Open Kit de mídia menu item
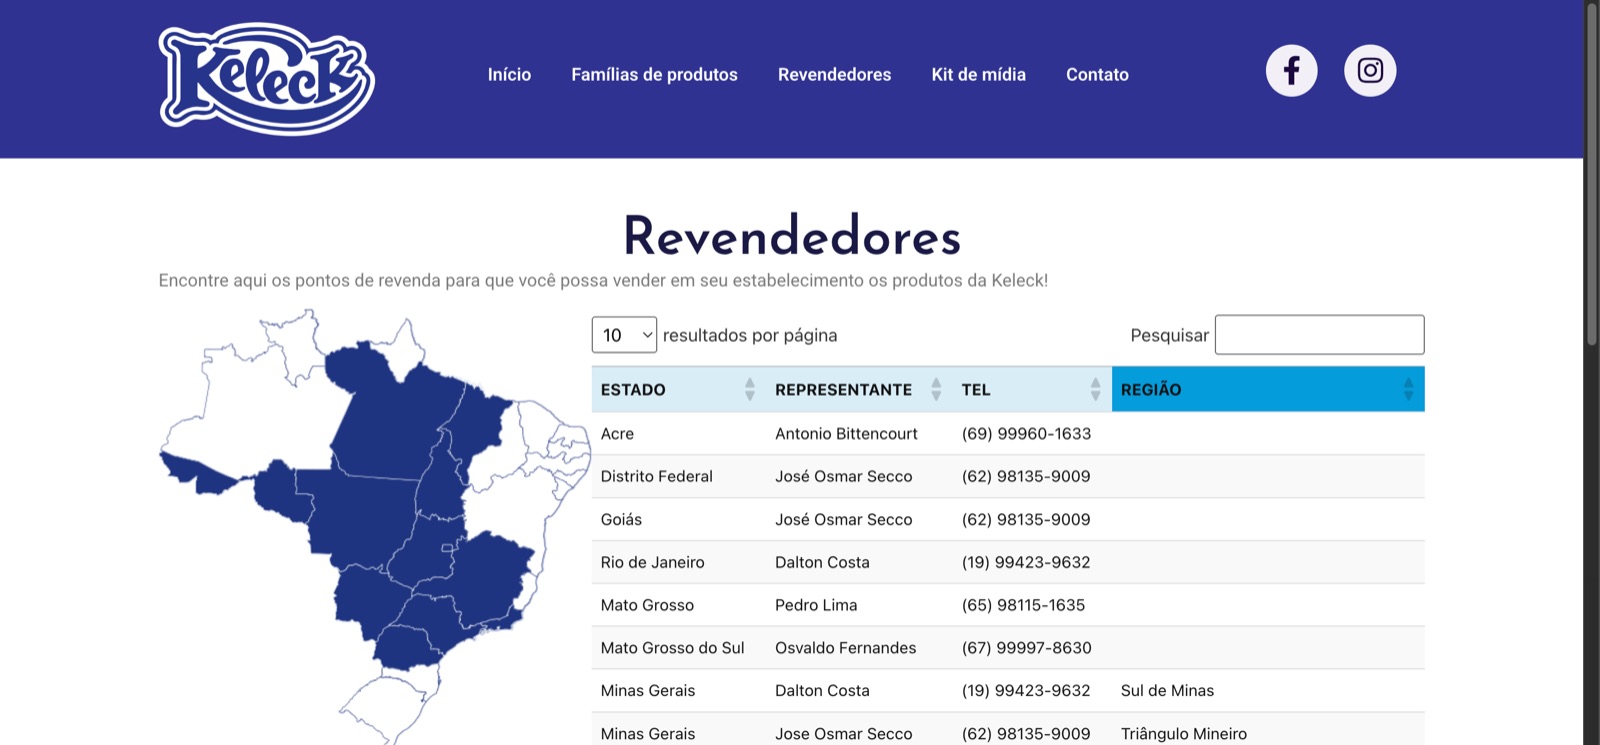 pyautogui.click(x=978, y=75)
